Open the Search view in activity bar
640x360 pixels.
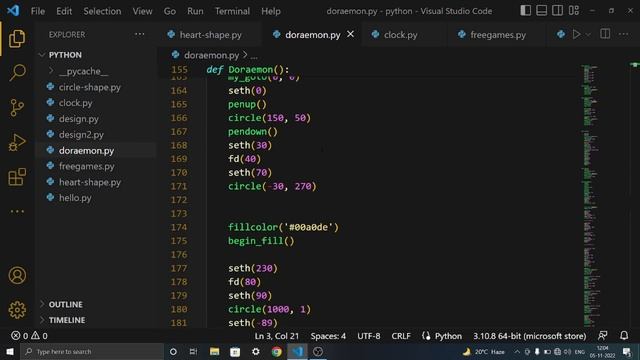[17, 73]
